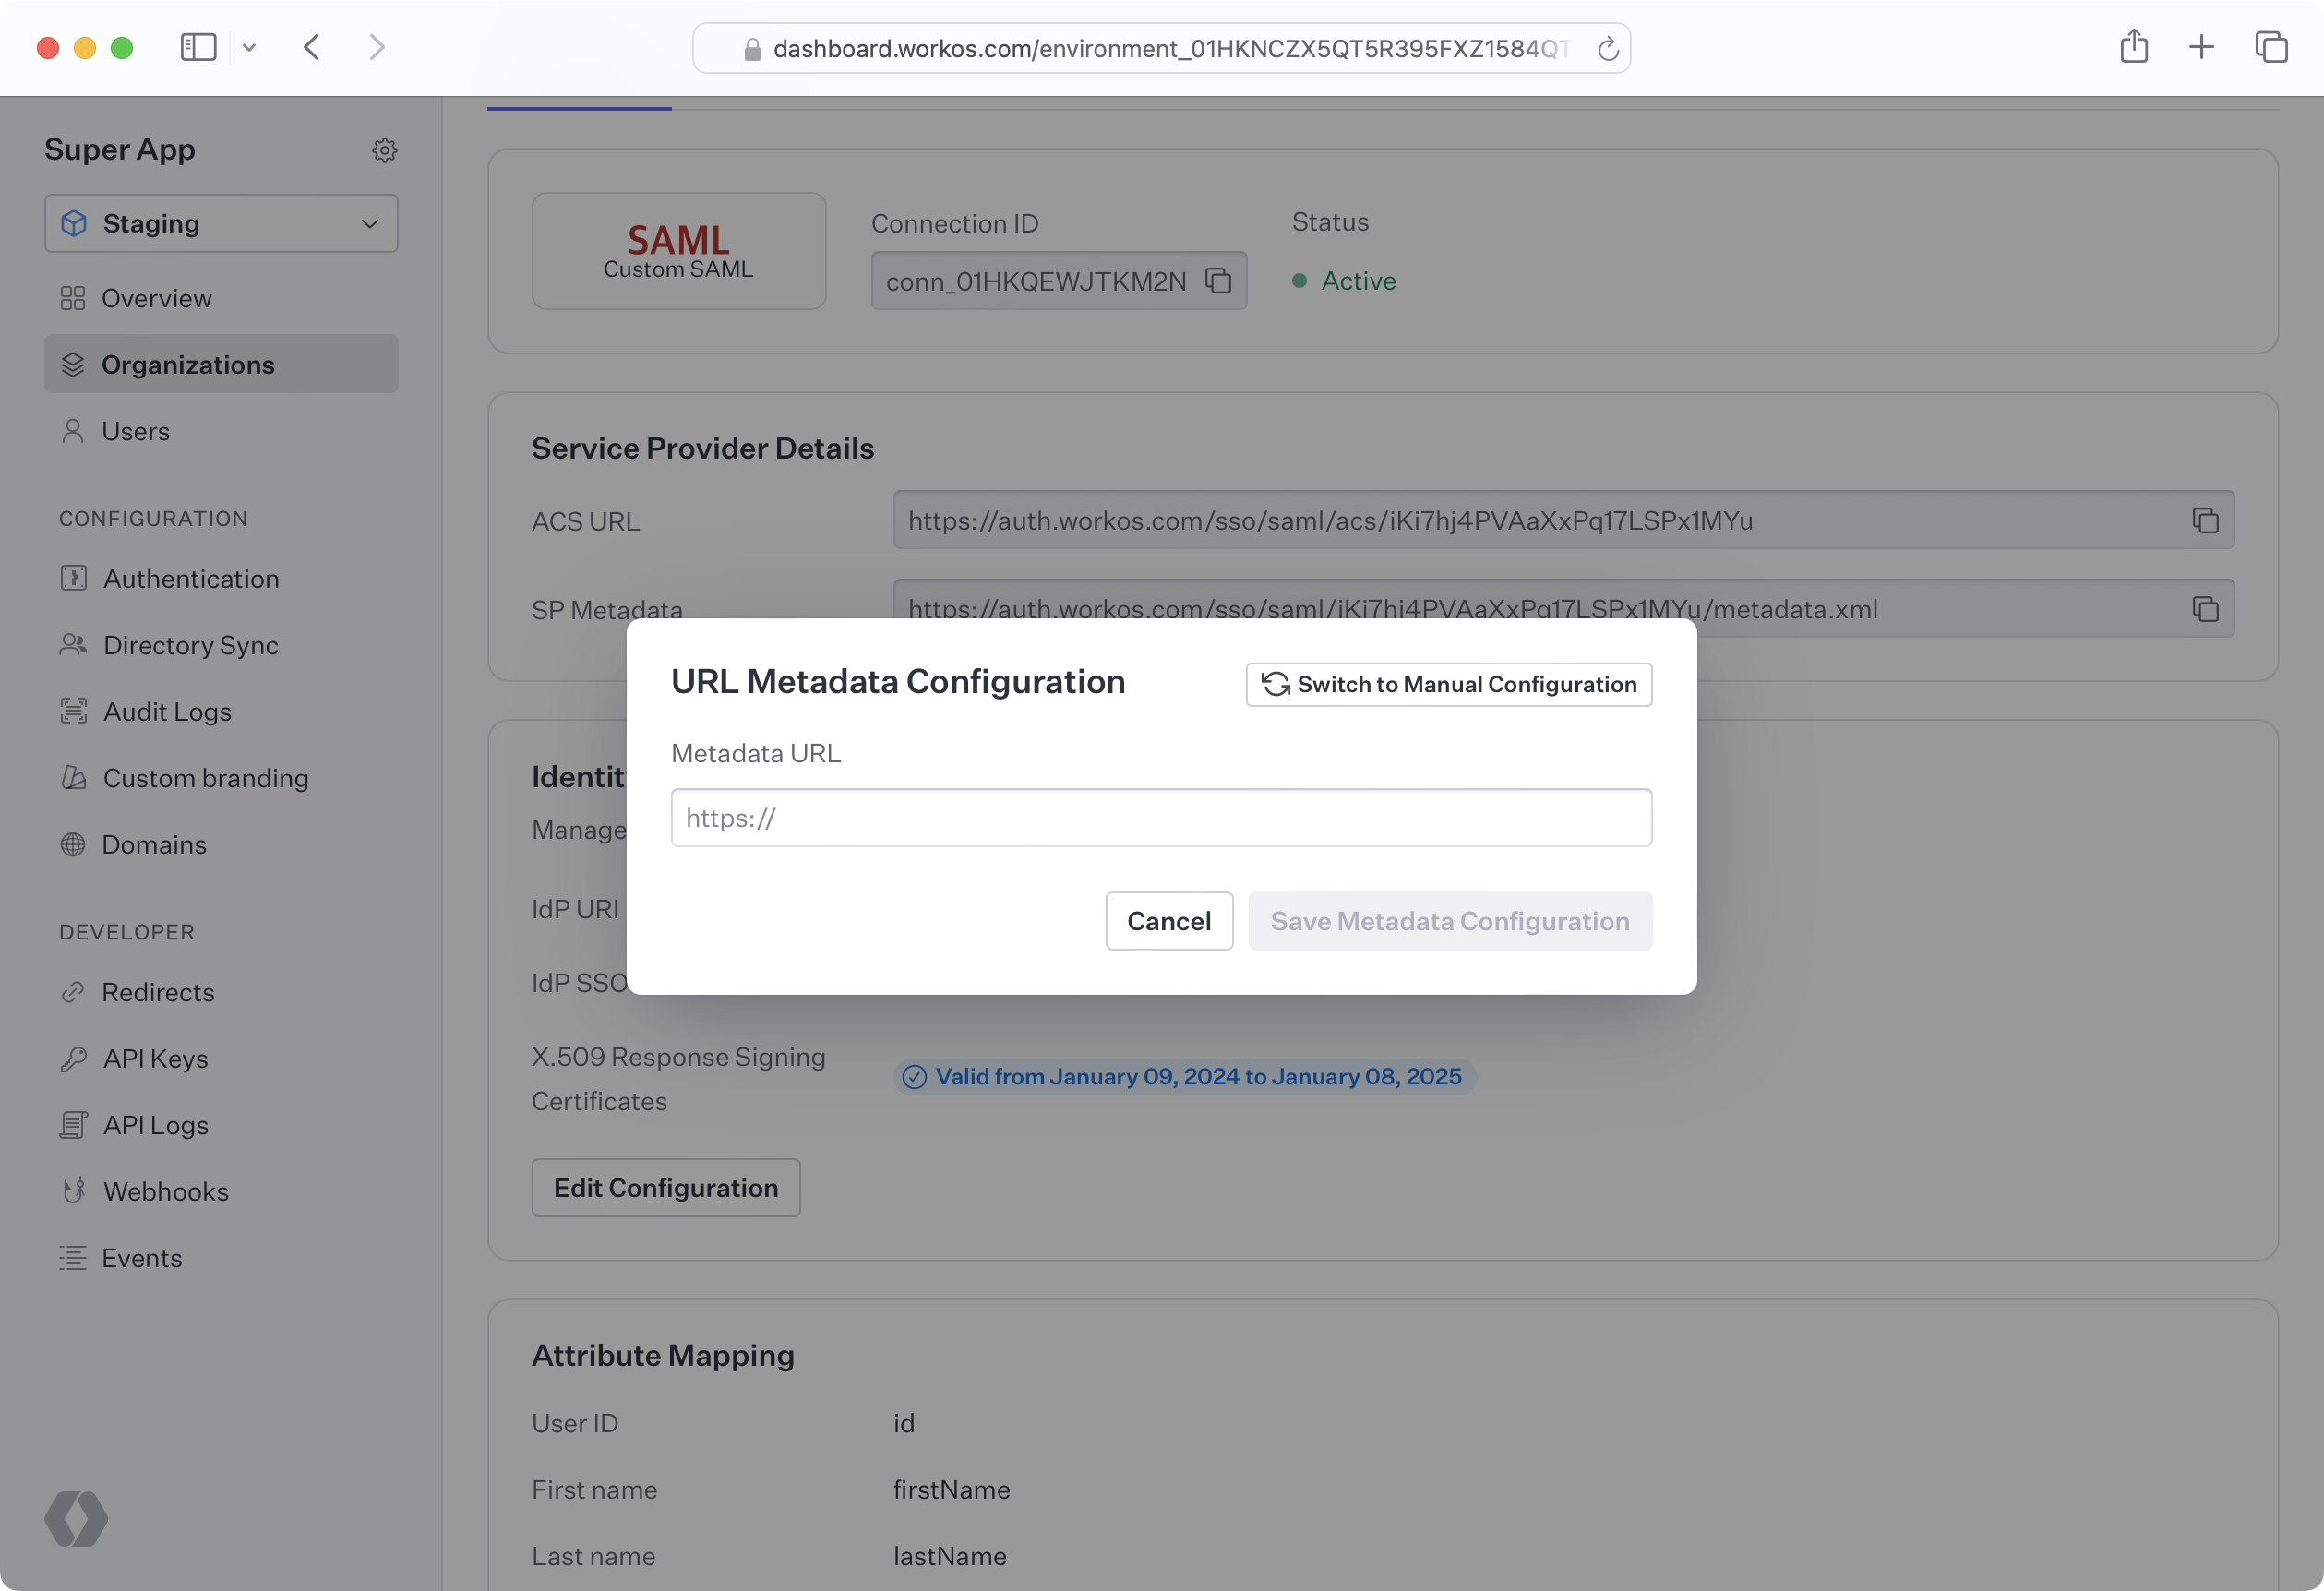Copy the SP Metadata URL
Viewport: 2324px width, 1591px height.
click(2205, 608)
